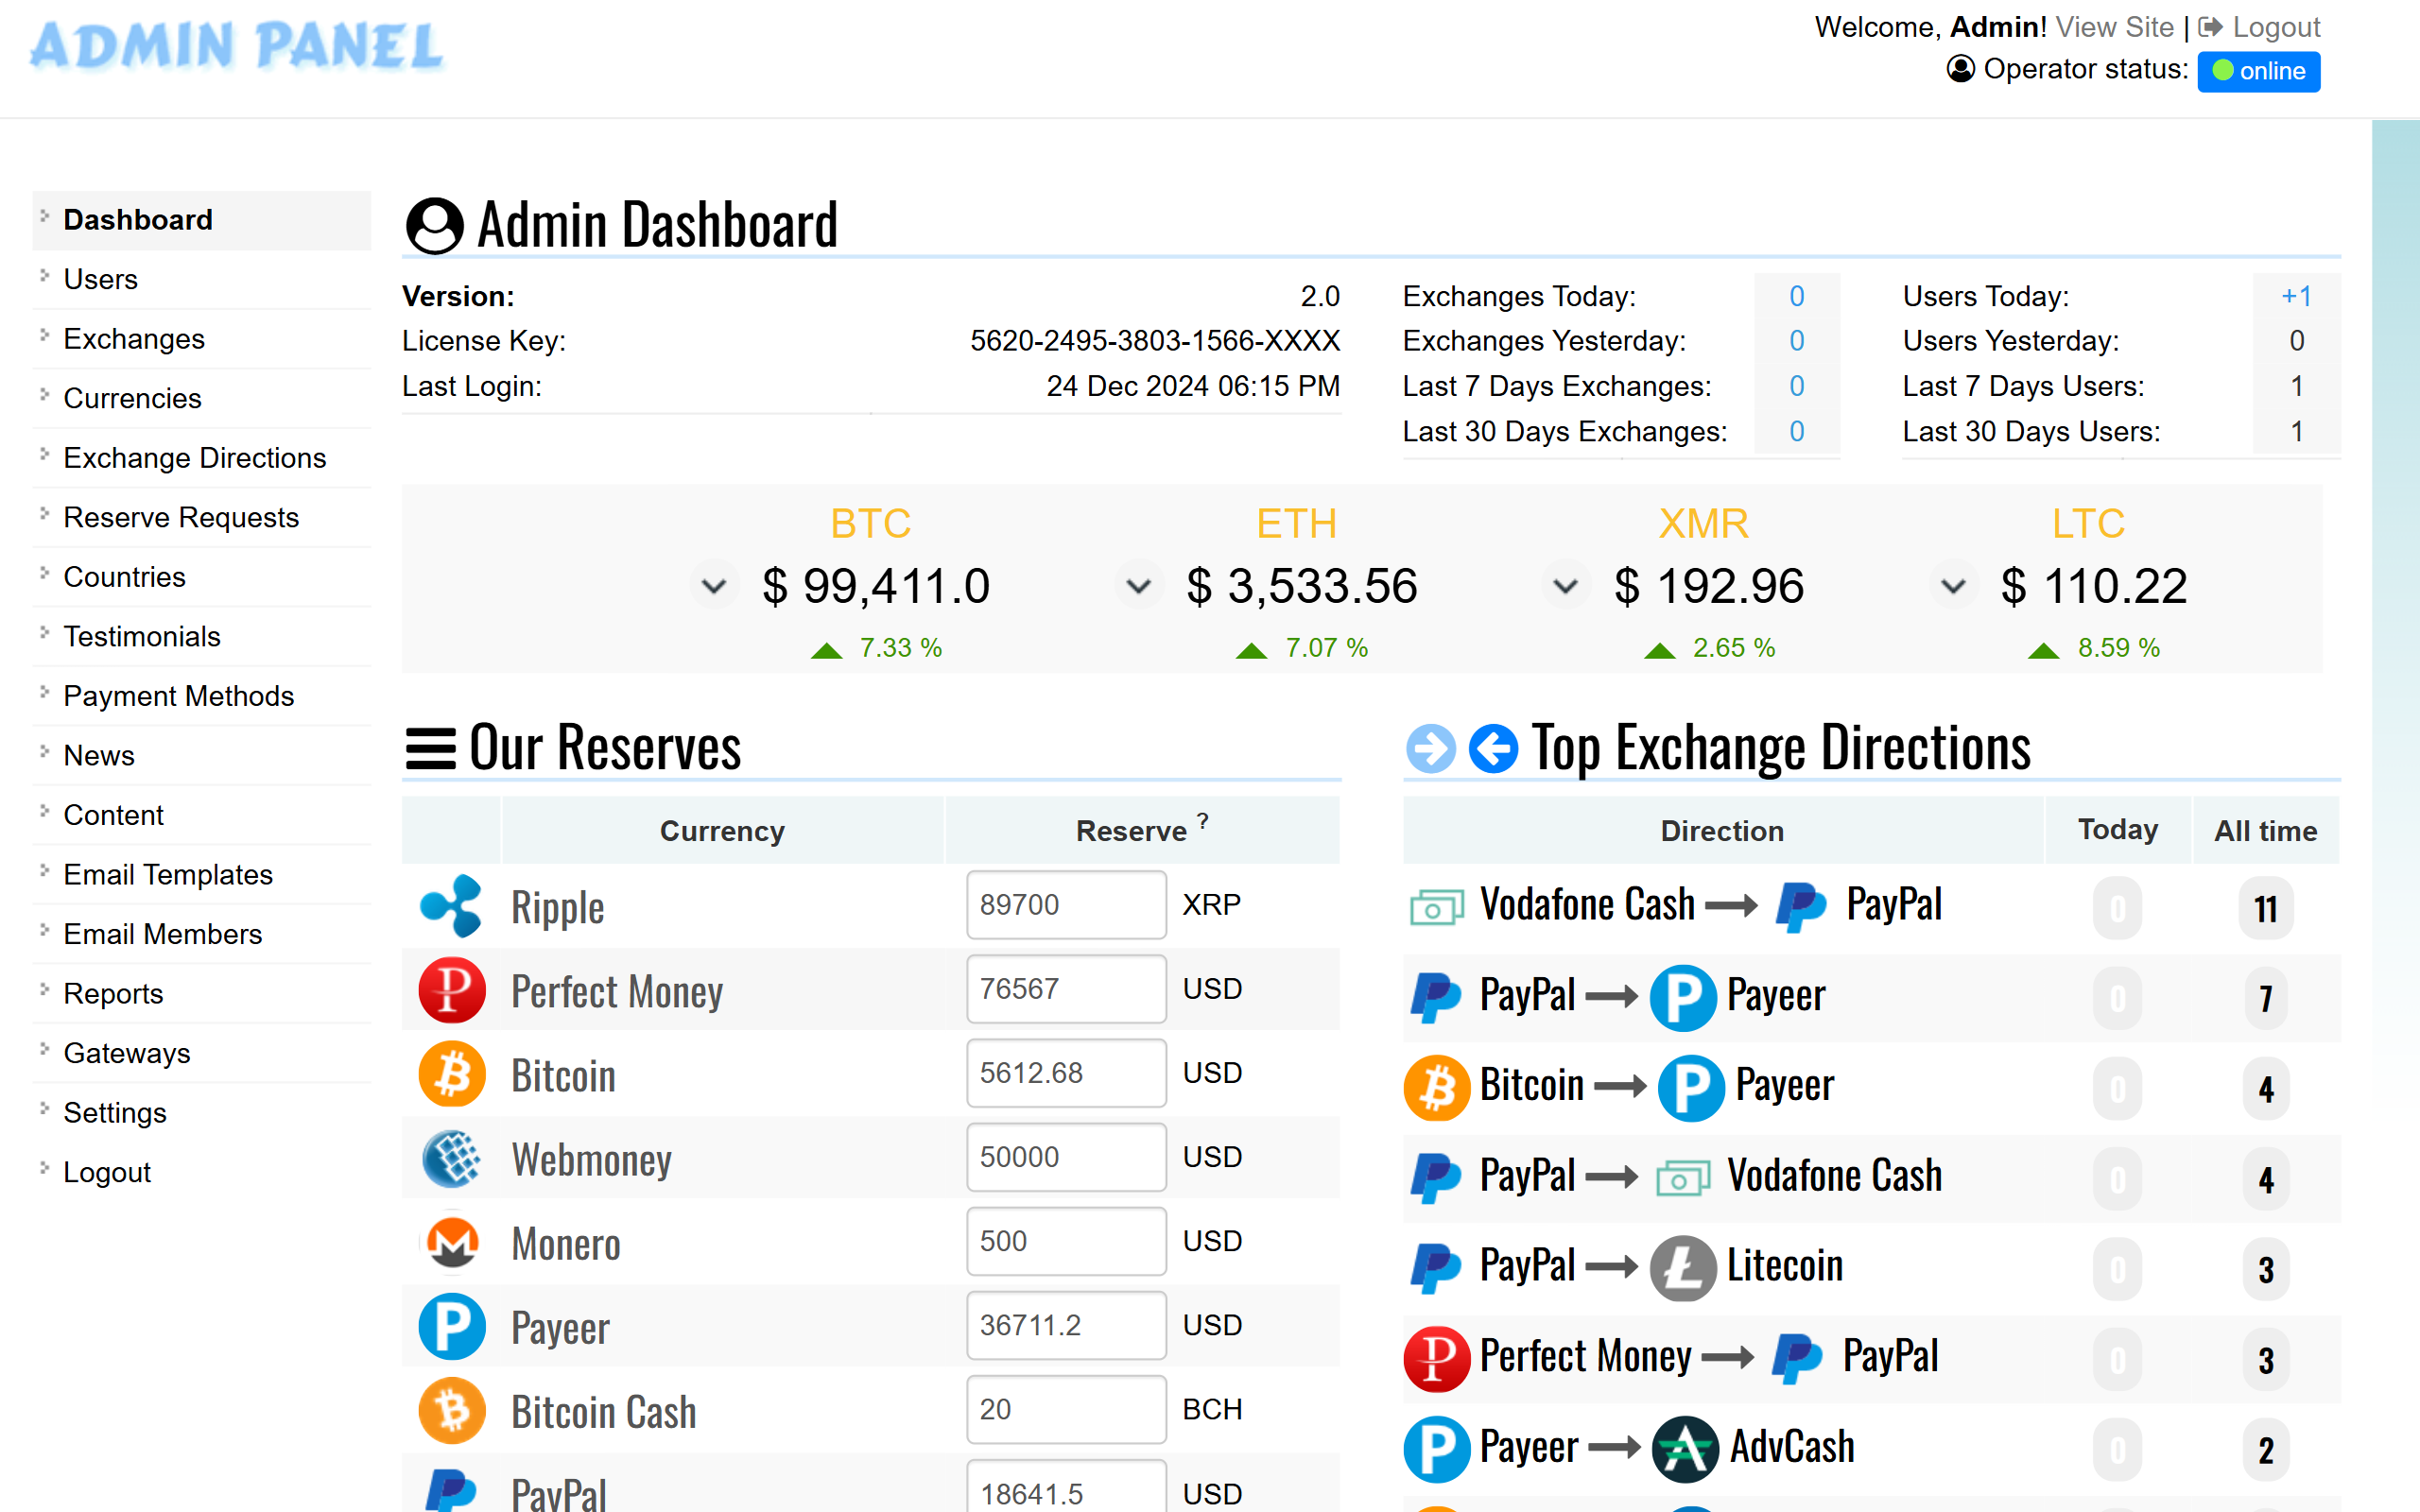The image size is (2420, 1512).
Task: Click all-time count 11 for Vodafone Cash to PayPal
Action: 2266,909
